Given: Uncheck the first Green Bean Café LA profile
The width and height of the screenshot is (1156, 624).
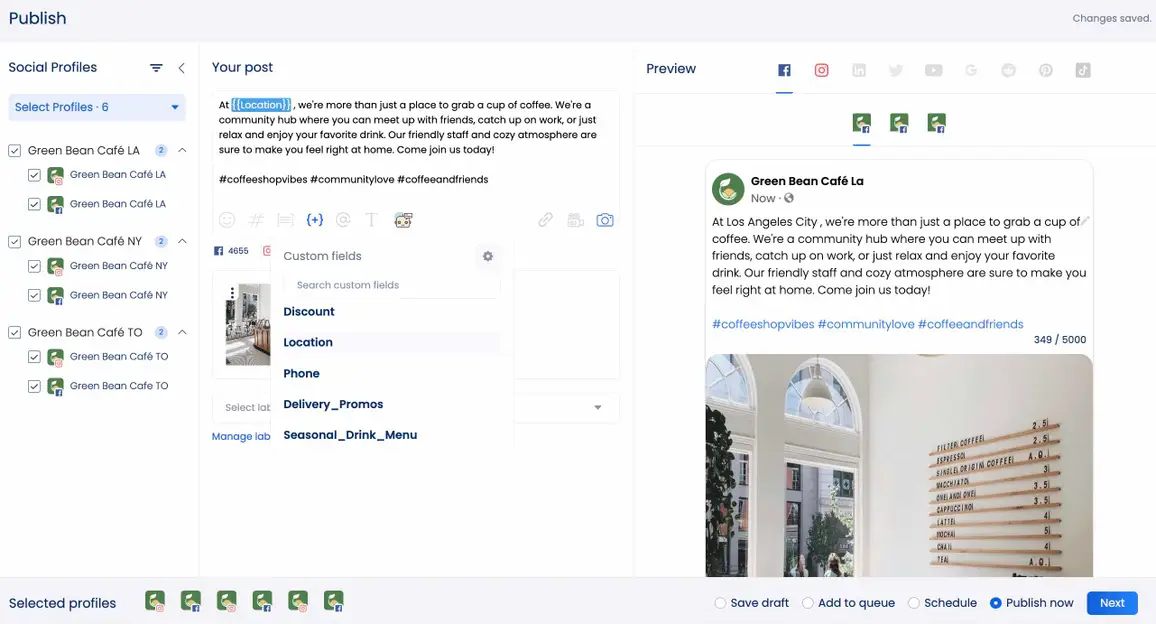Looking at the screenshot, I should tap(34, 174).
